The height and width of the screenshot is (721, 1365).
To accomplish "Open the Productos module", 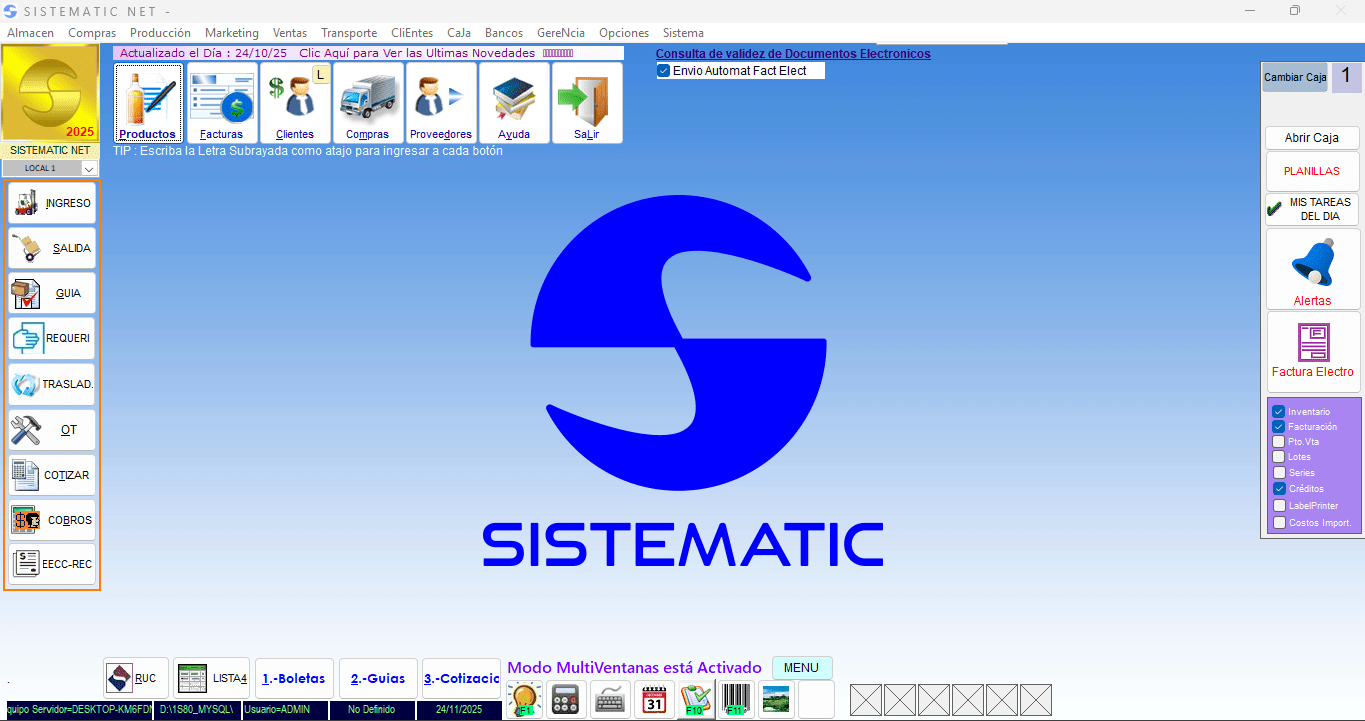I will point(148,100).
